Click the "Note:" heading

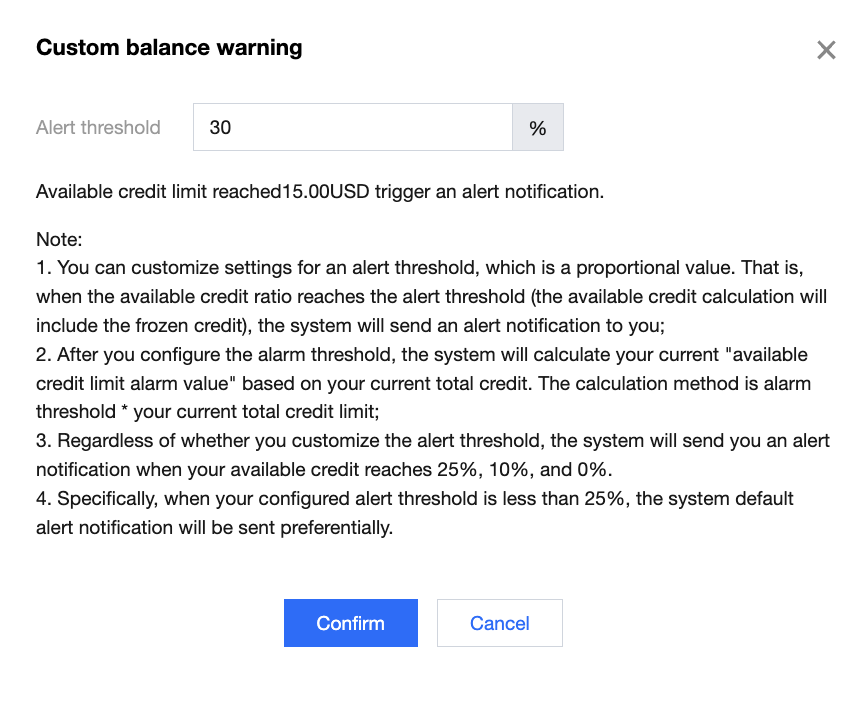coord(58,240)
